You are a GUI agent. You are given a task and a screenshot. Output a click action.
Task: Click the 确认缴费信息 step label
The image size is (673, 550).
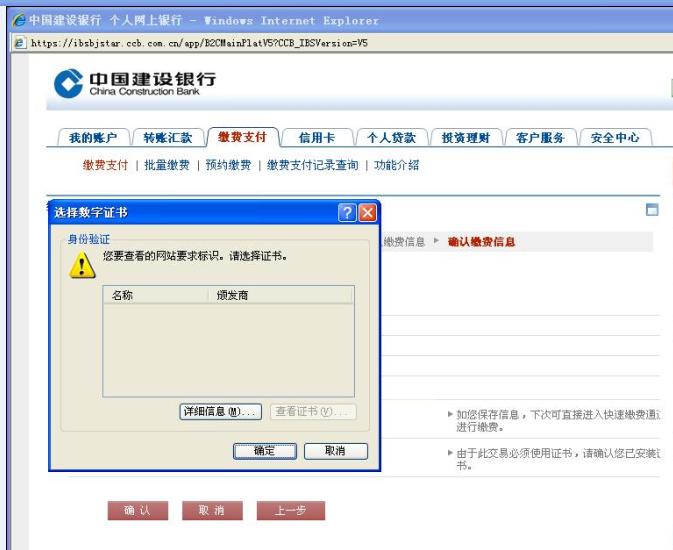pyautogui.click(x=481, y=242)
